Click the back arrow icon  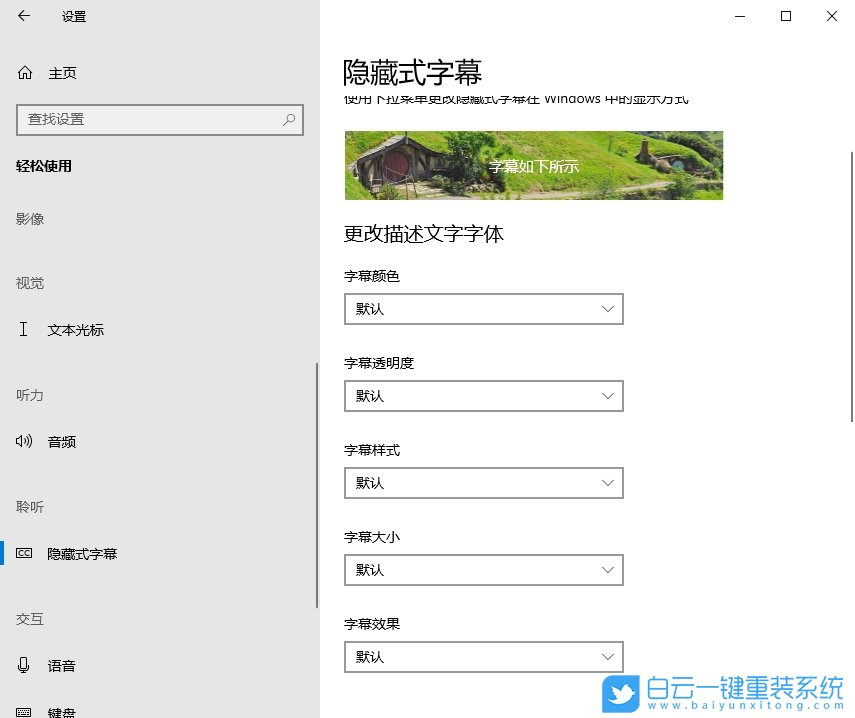click(22, 16)
